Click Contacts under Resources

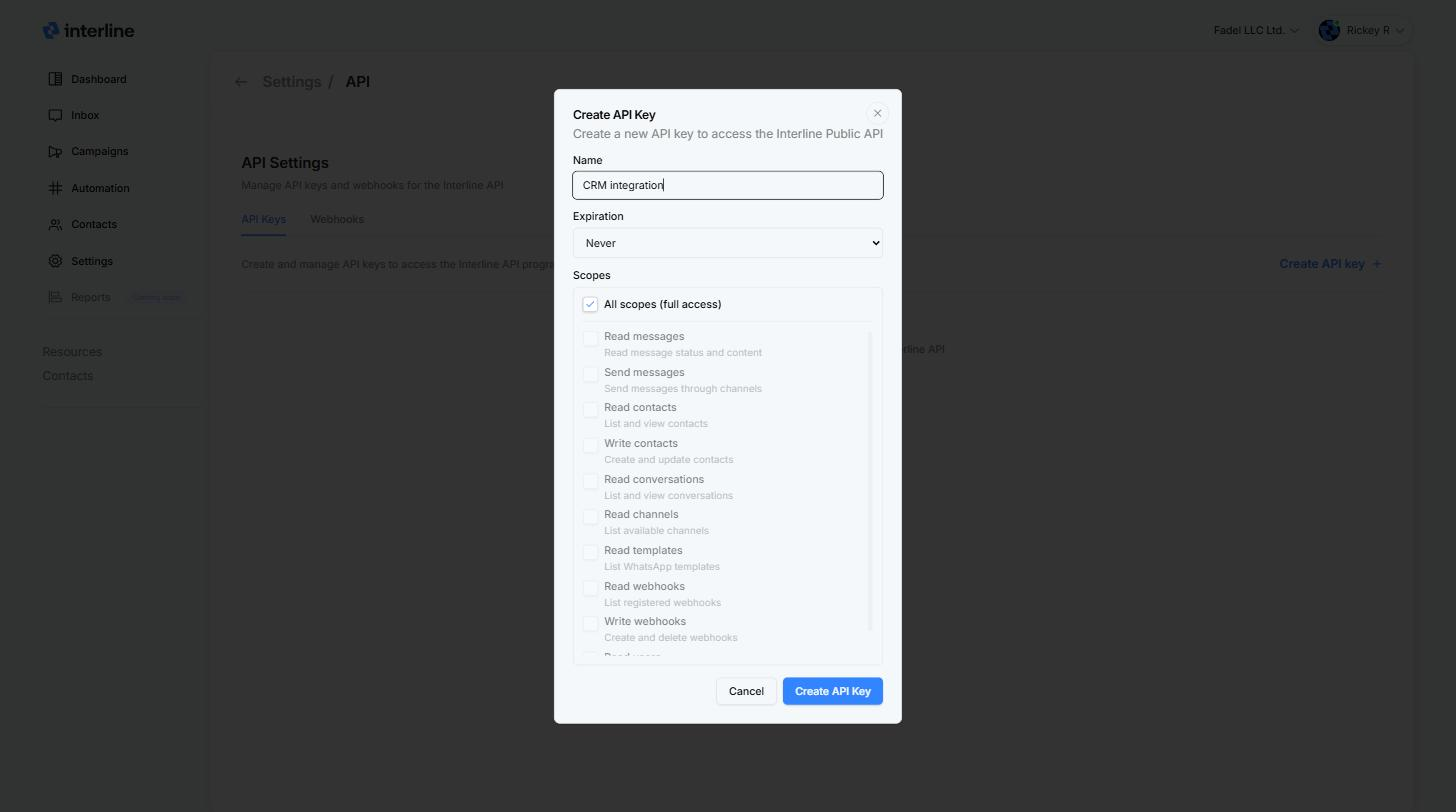(67, 376)
